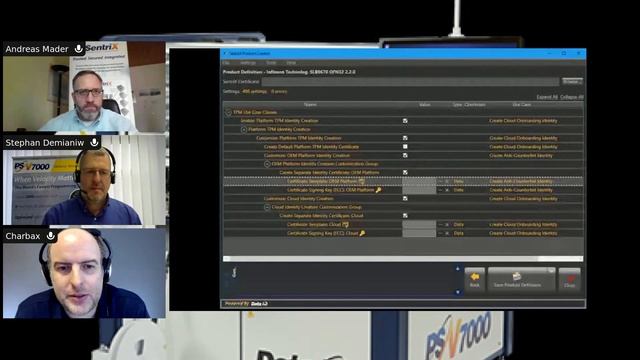
Task: Collapse the TPM Use Case Classes node
Action: pyautogui.click(x=229, y=112)
